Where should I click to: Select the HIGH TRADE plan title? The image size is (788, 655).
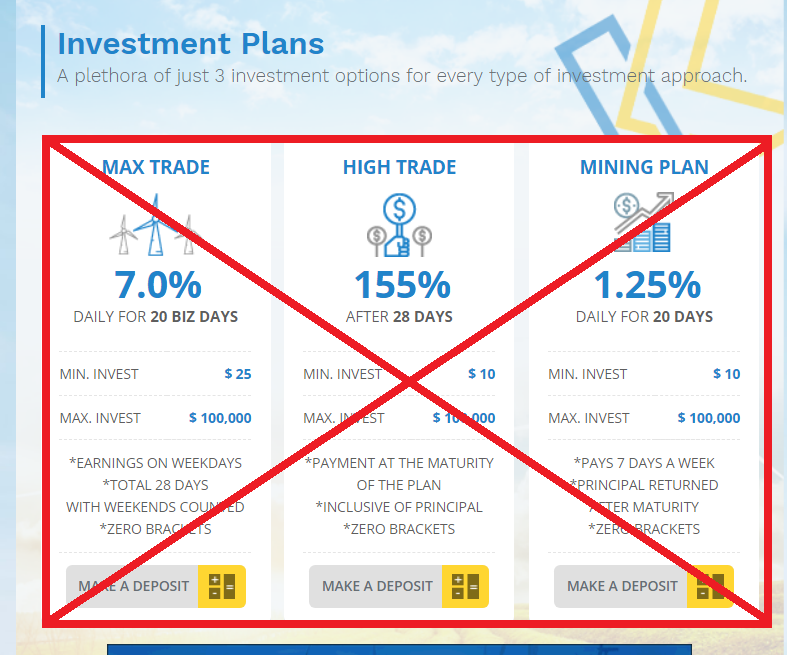[x=400, y=167]
